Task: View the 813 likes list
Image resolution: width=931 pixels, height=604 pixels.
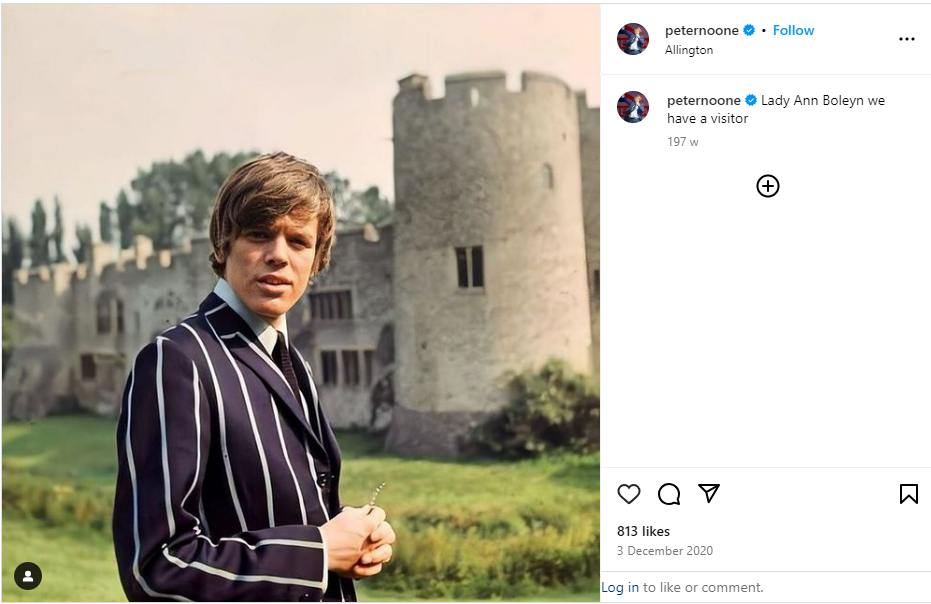Action: [x=643, y=531]
